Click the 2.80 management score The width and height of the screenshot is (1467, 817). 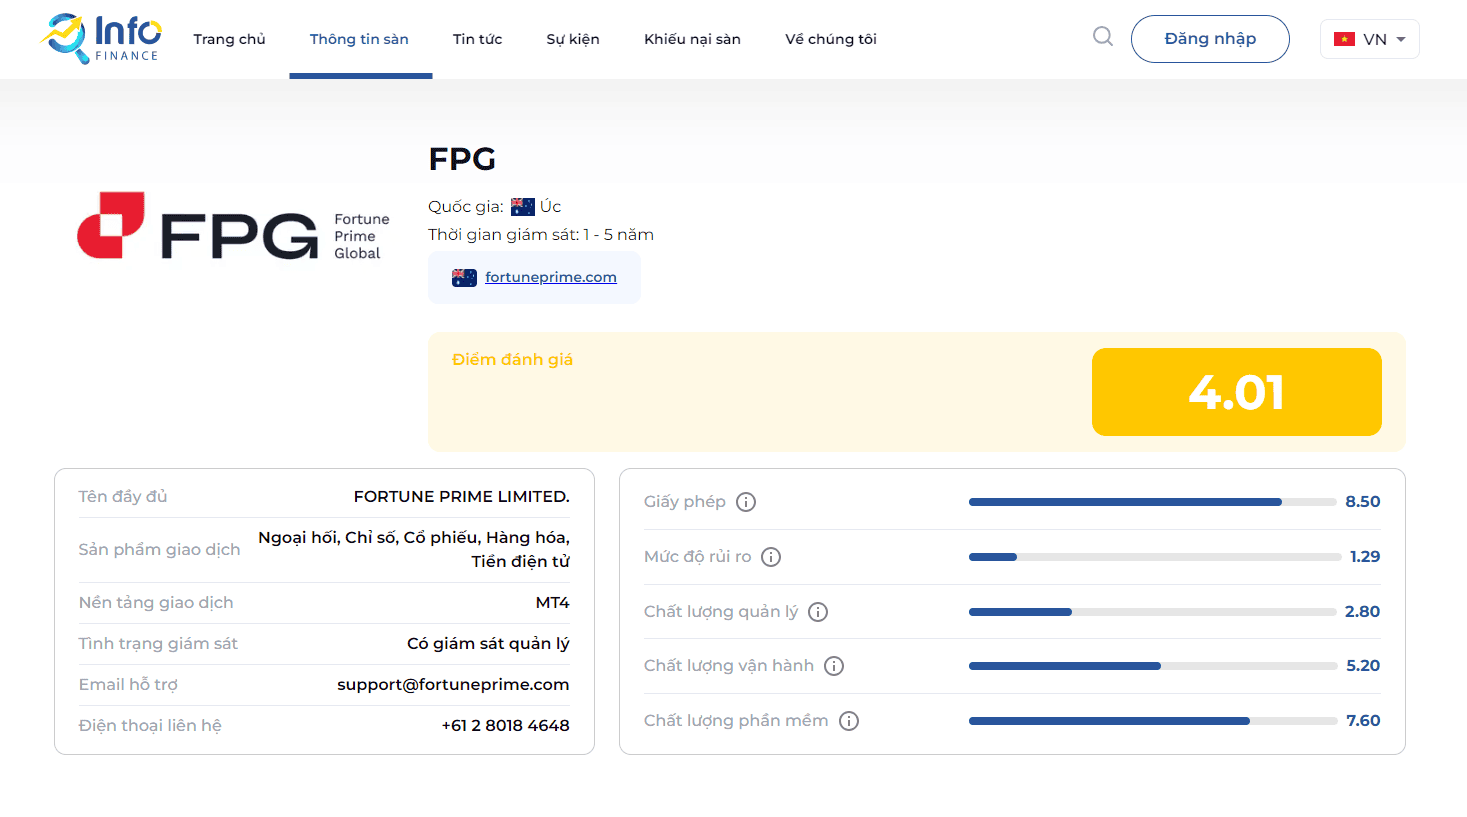pyautogui.click(x=1362, y=612)
